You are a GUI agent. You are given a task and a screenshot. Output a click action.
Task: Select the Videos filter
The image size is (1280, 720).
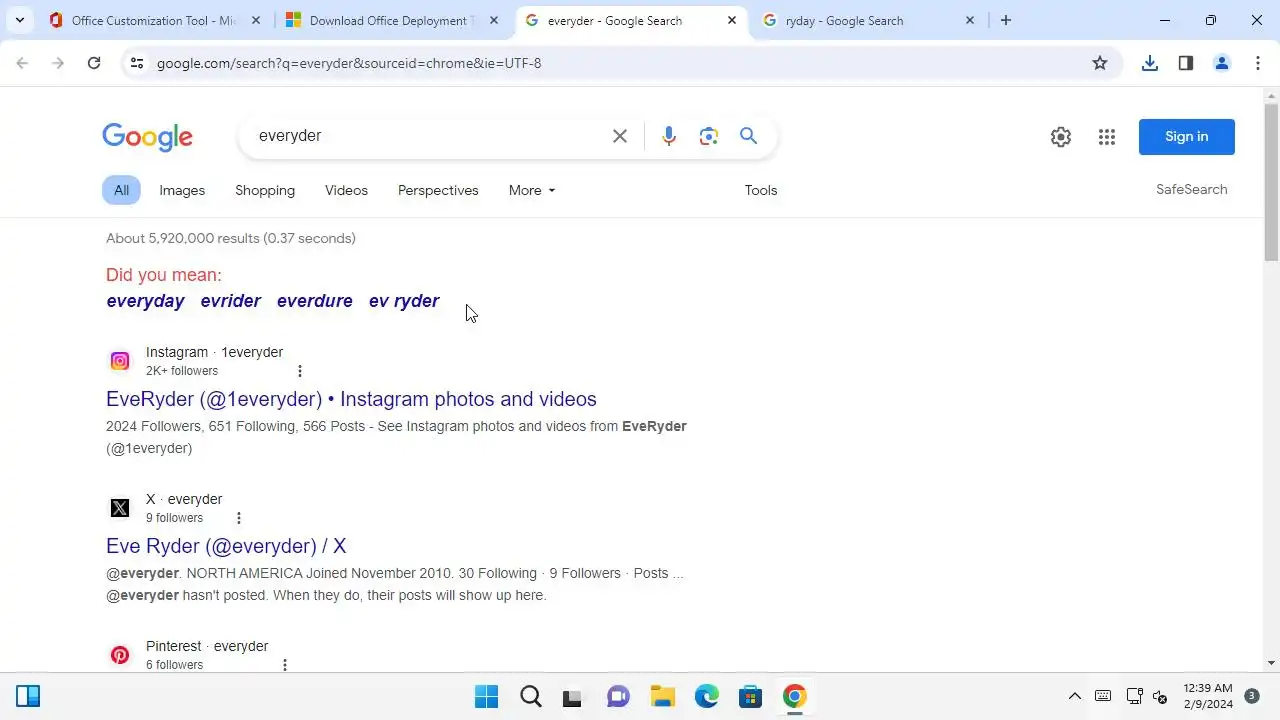pos(346,190)
